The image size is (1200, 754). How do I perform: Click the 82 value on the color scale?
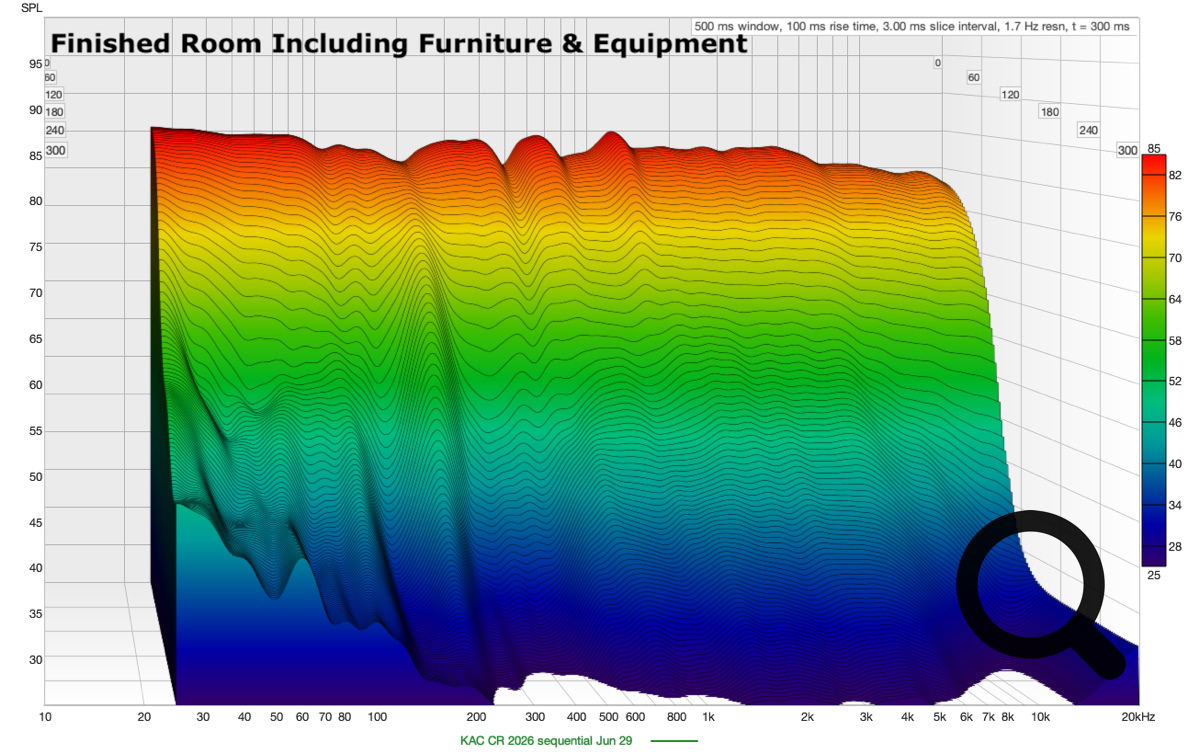tap(1176, 174)
